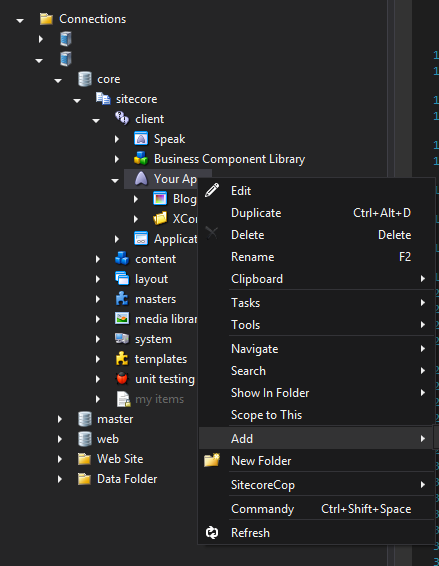The width and height of the screenshot is (439, 566).
Task: Click the system computer icon
Action: [x=122, y=339]
